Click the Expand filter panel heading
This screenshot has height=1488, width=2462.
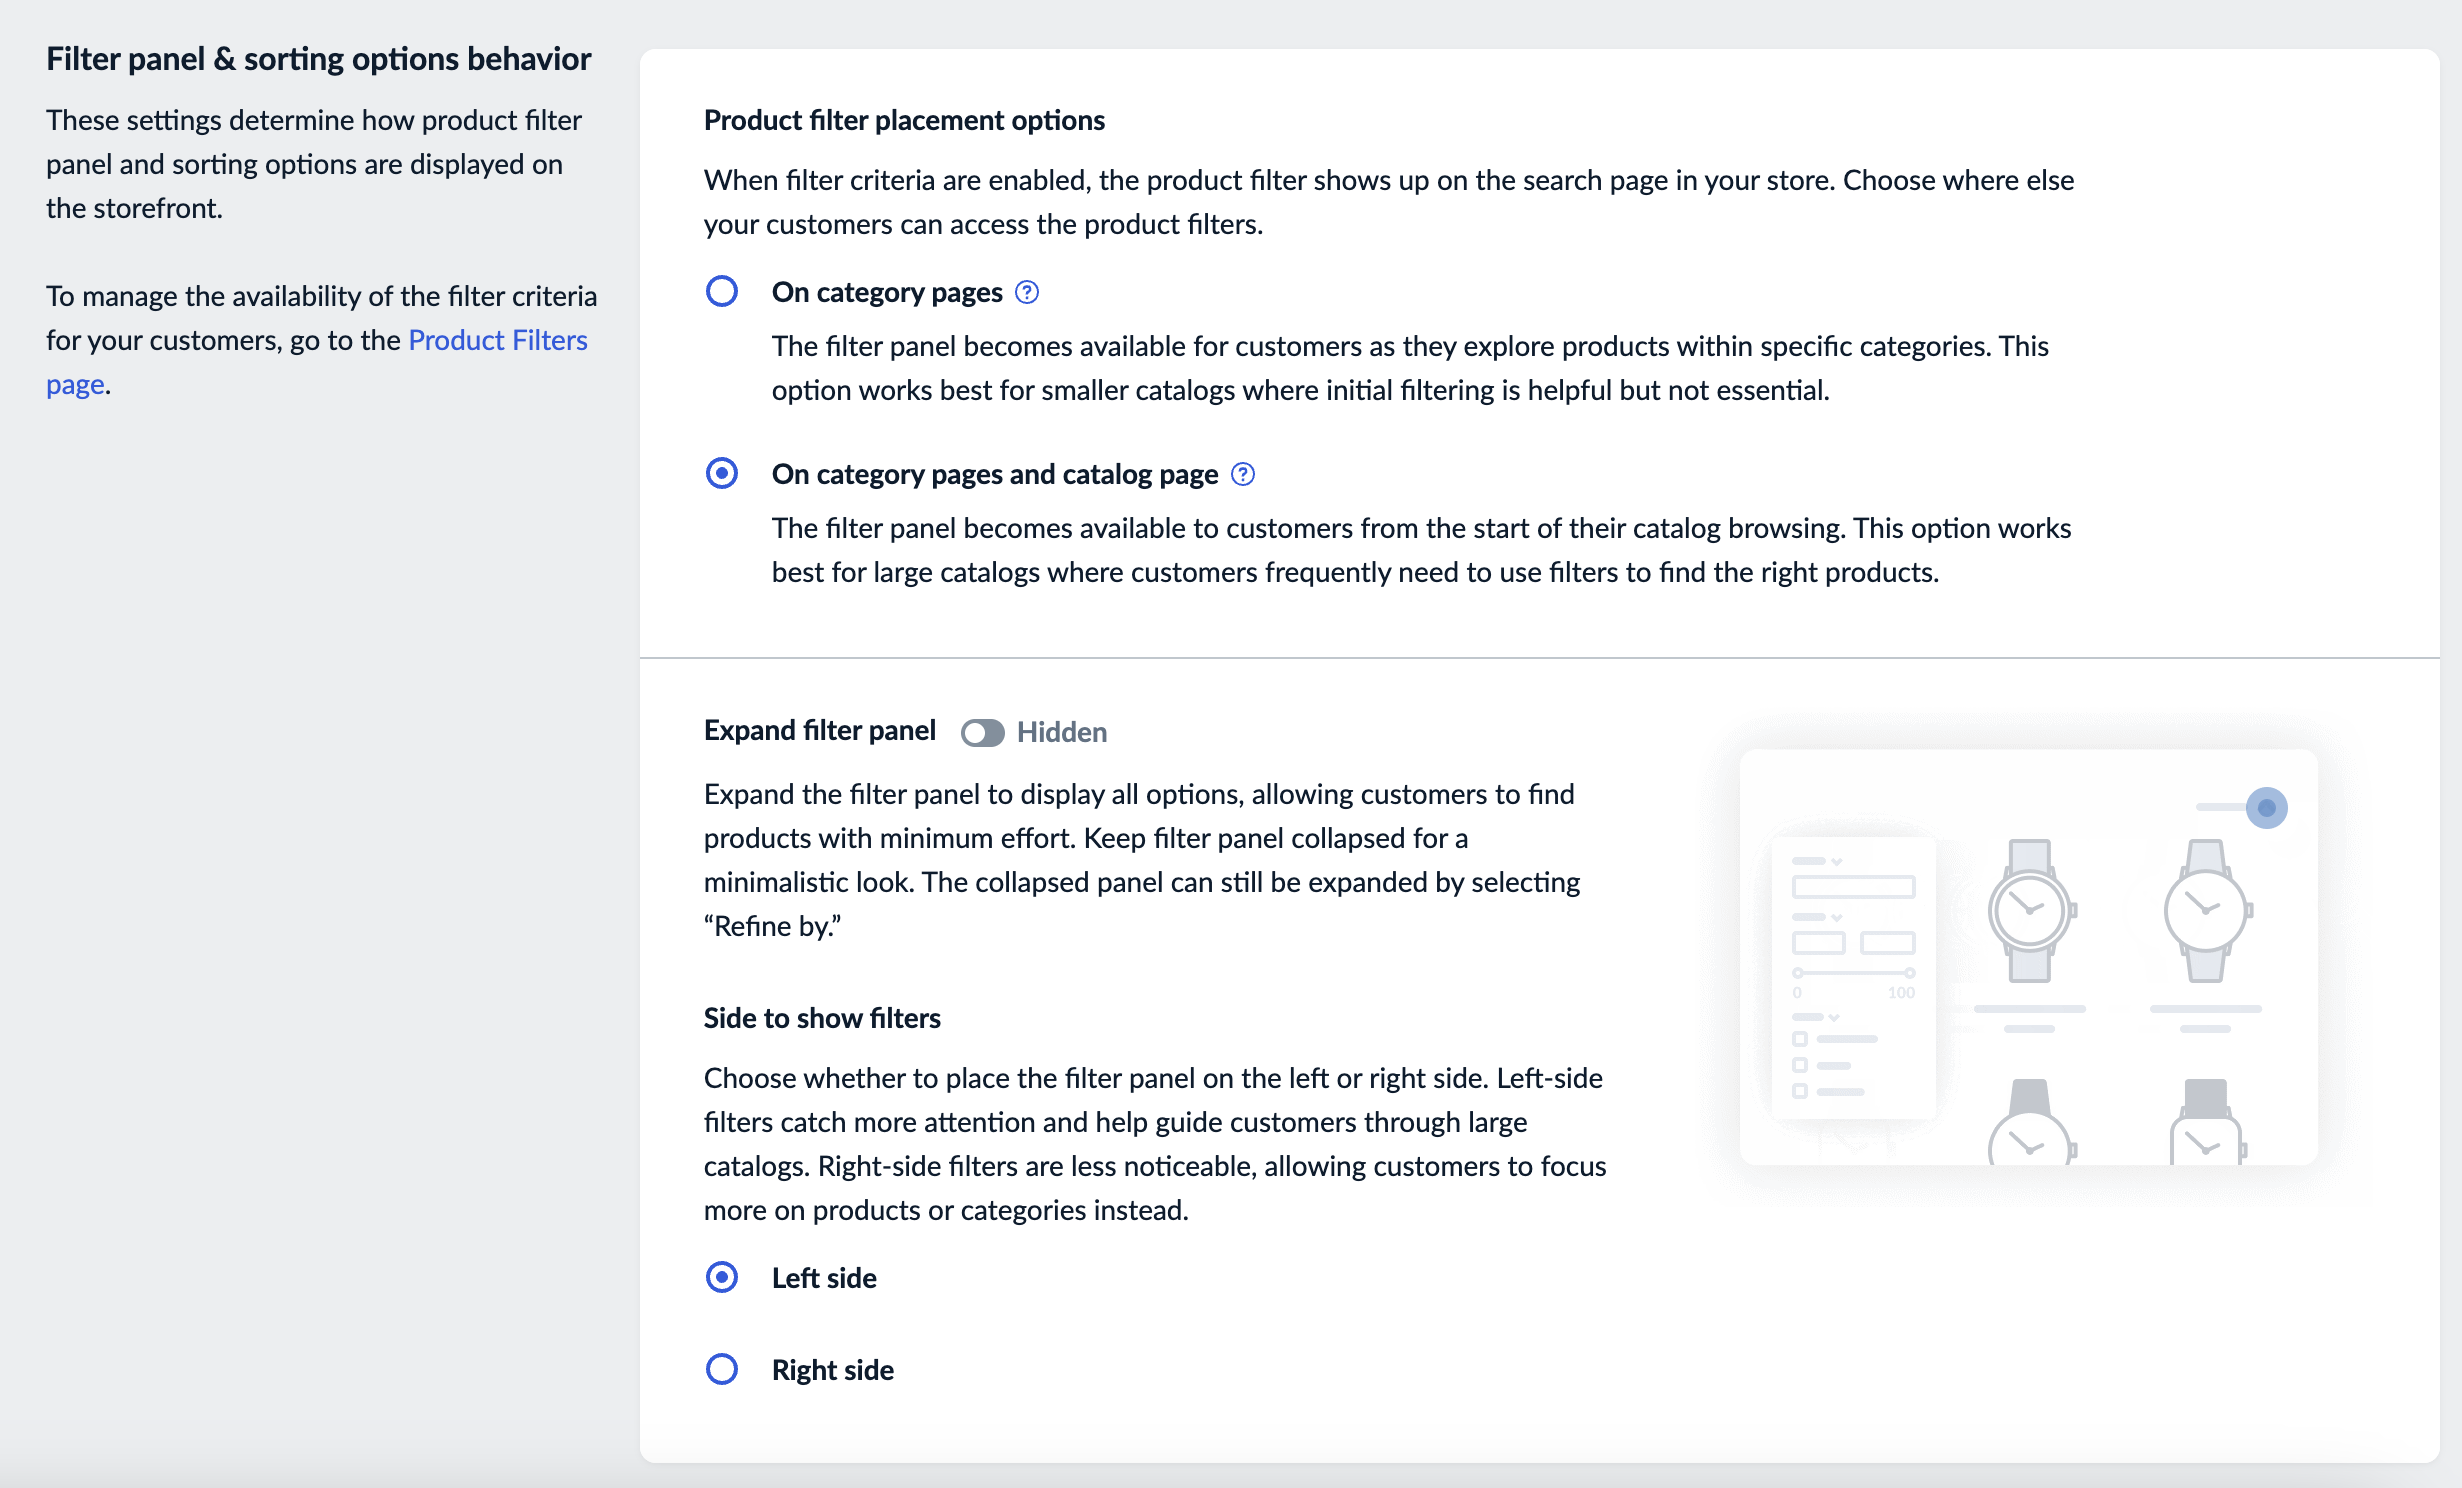pyautogui.click(x=819, y=731)
